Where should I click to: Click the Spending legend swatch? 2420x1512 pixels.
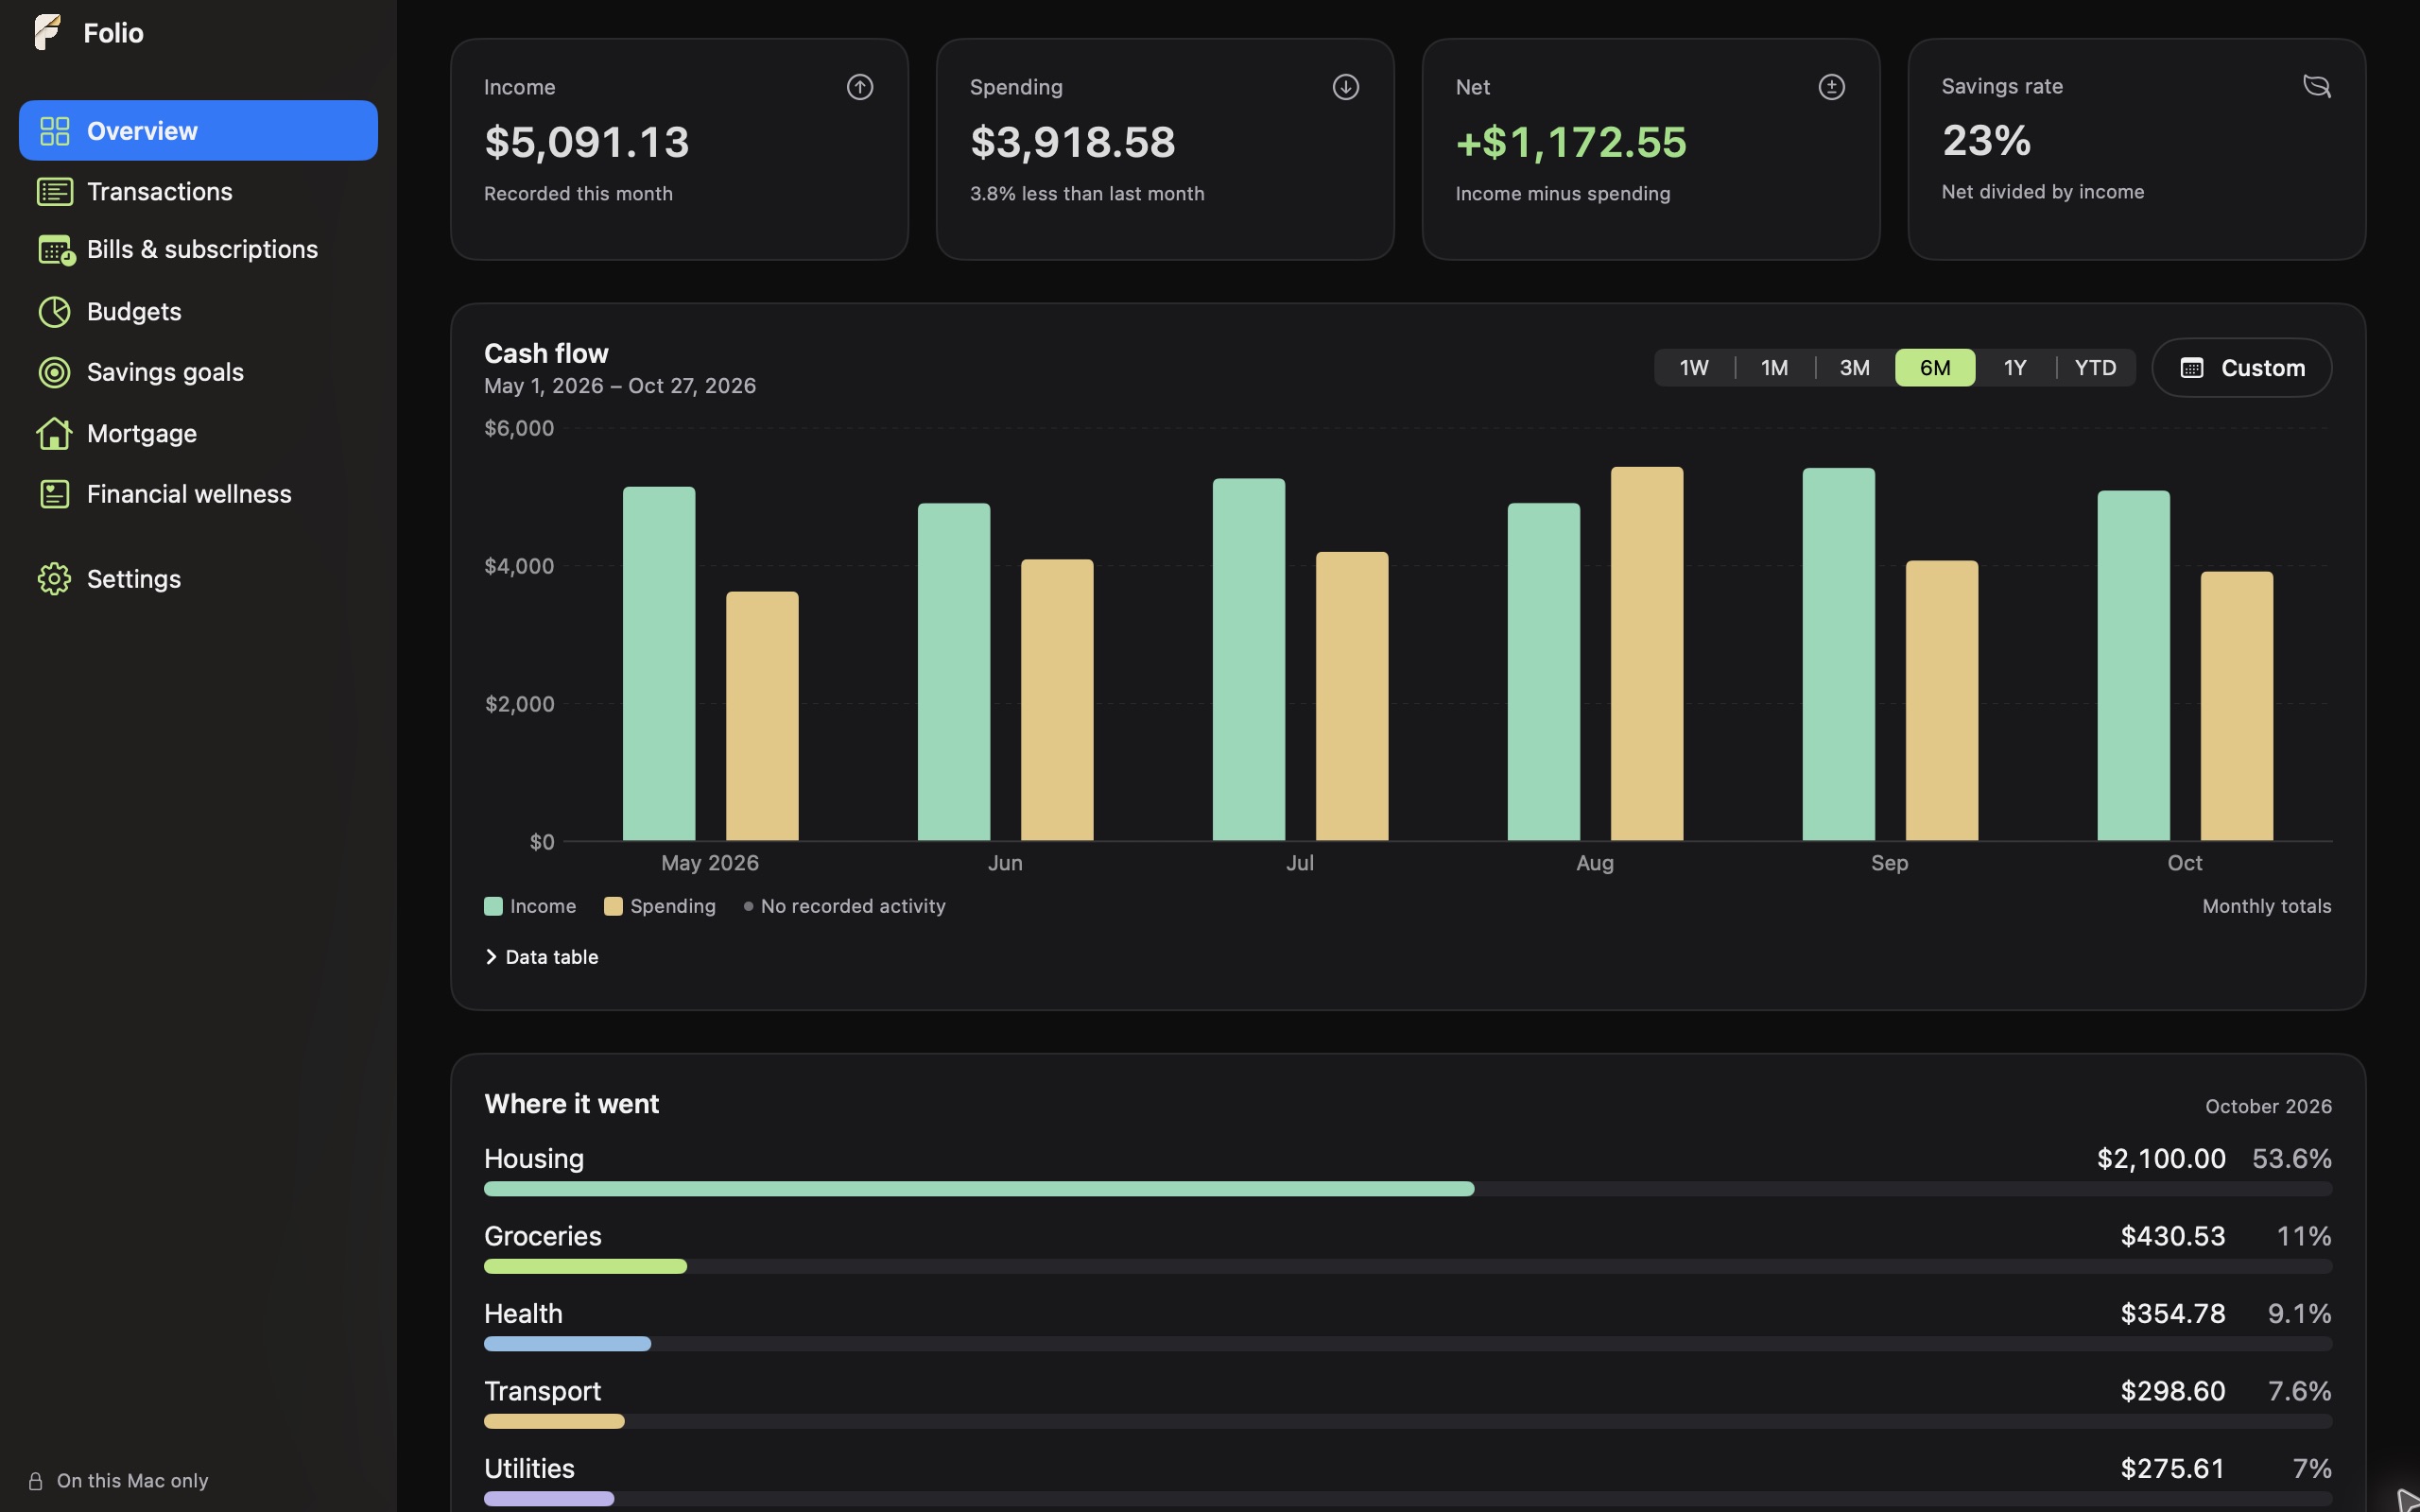[613, 906]
